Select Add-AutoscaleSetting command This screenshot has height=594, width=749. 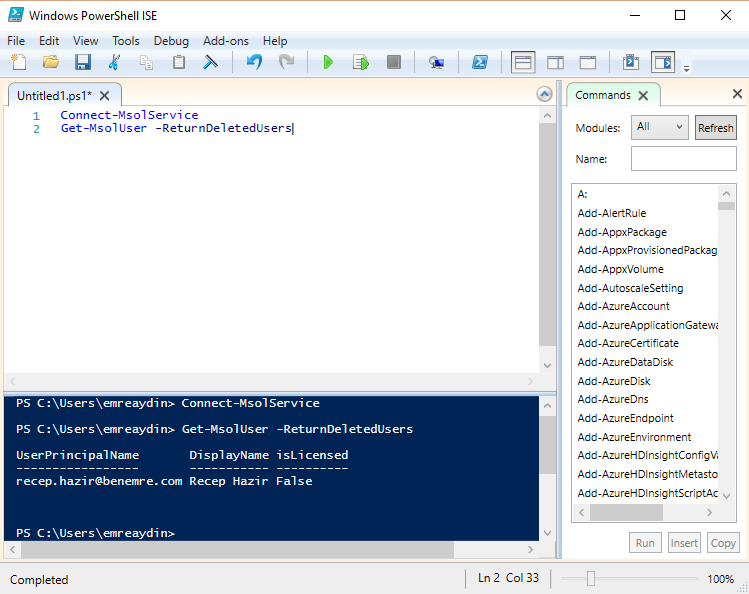pyautogui.click(x=630, y=288)
